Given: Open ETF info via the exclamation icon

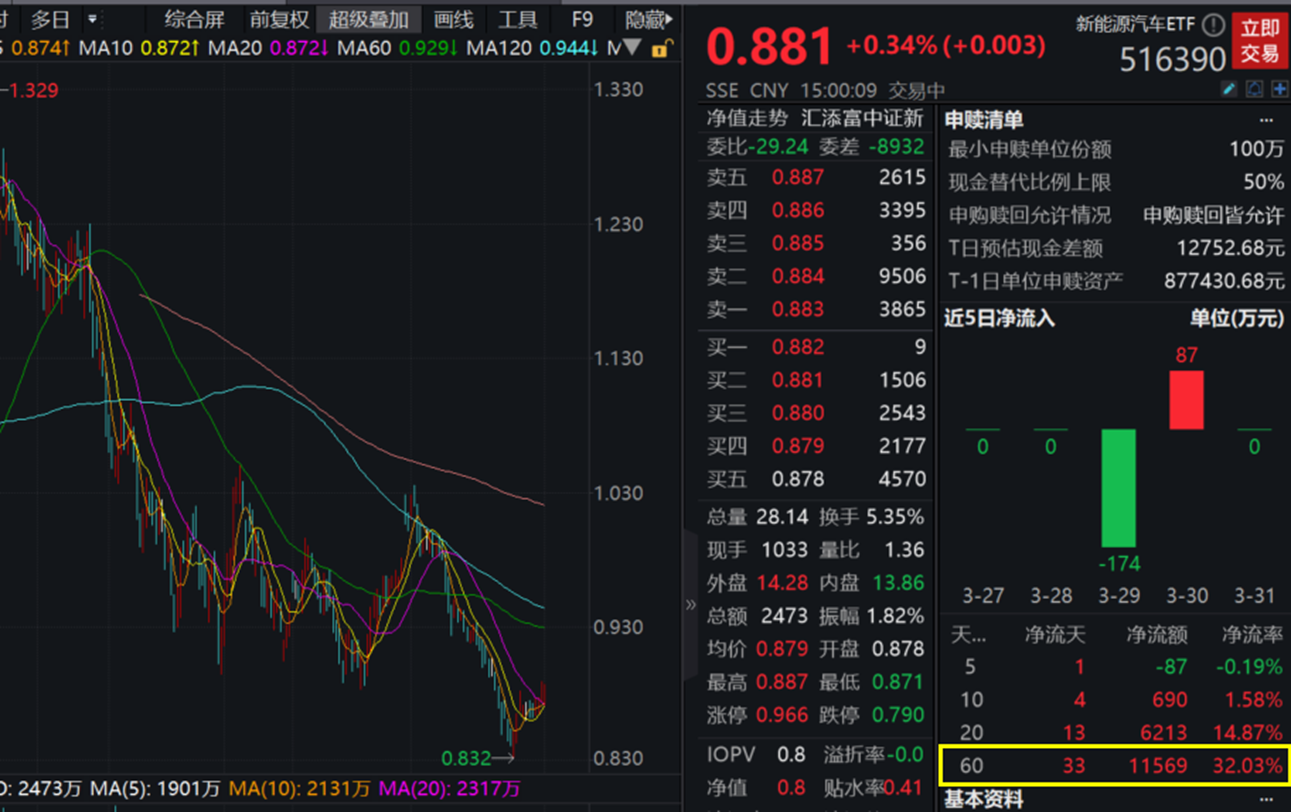Looking at the screenshot, I should 1213,25.
